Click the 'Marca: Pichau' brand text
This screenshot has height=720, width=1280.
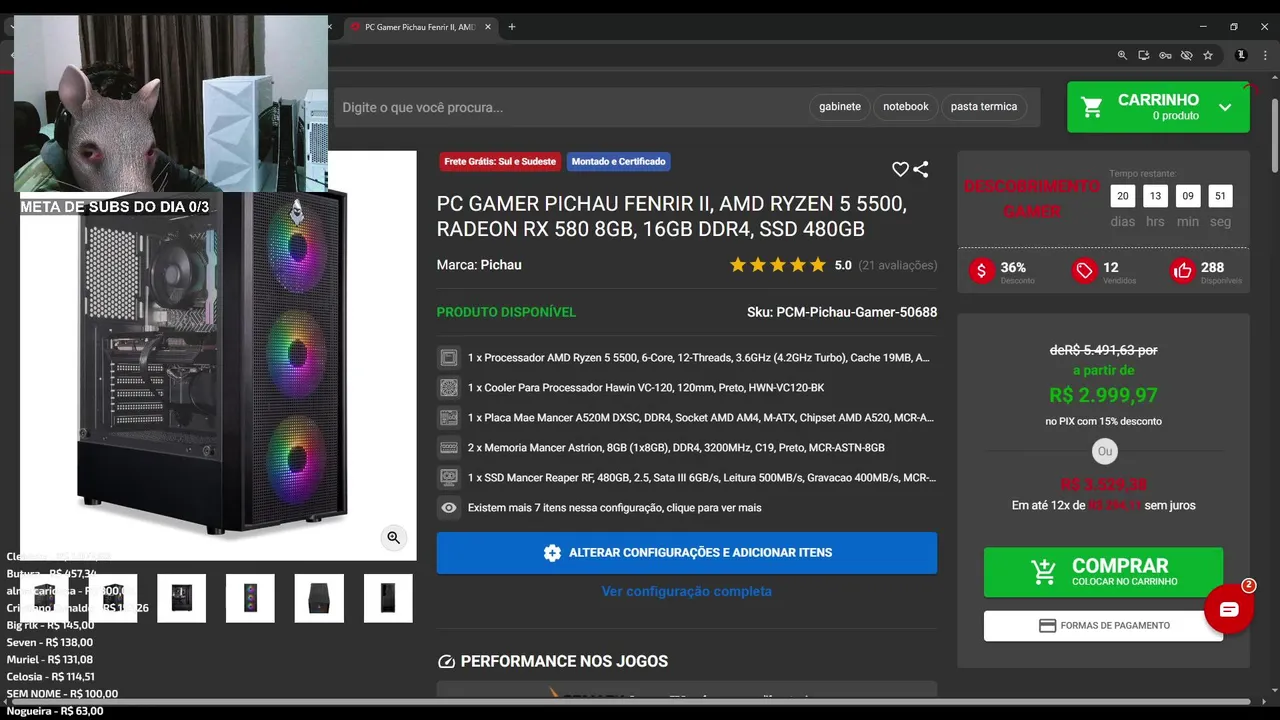[x=479, y=265]
